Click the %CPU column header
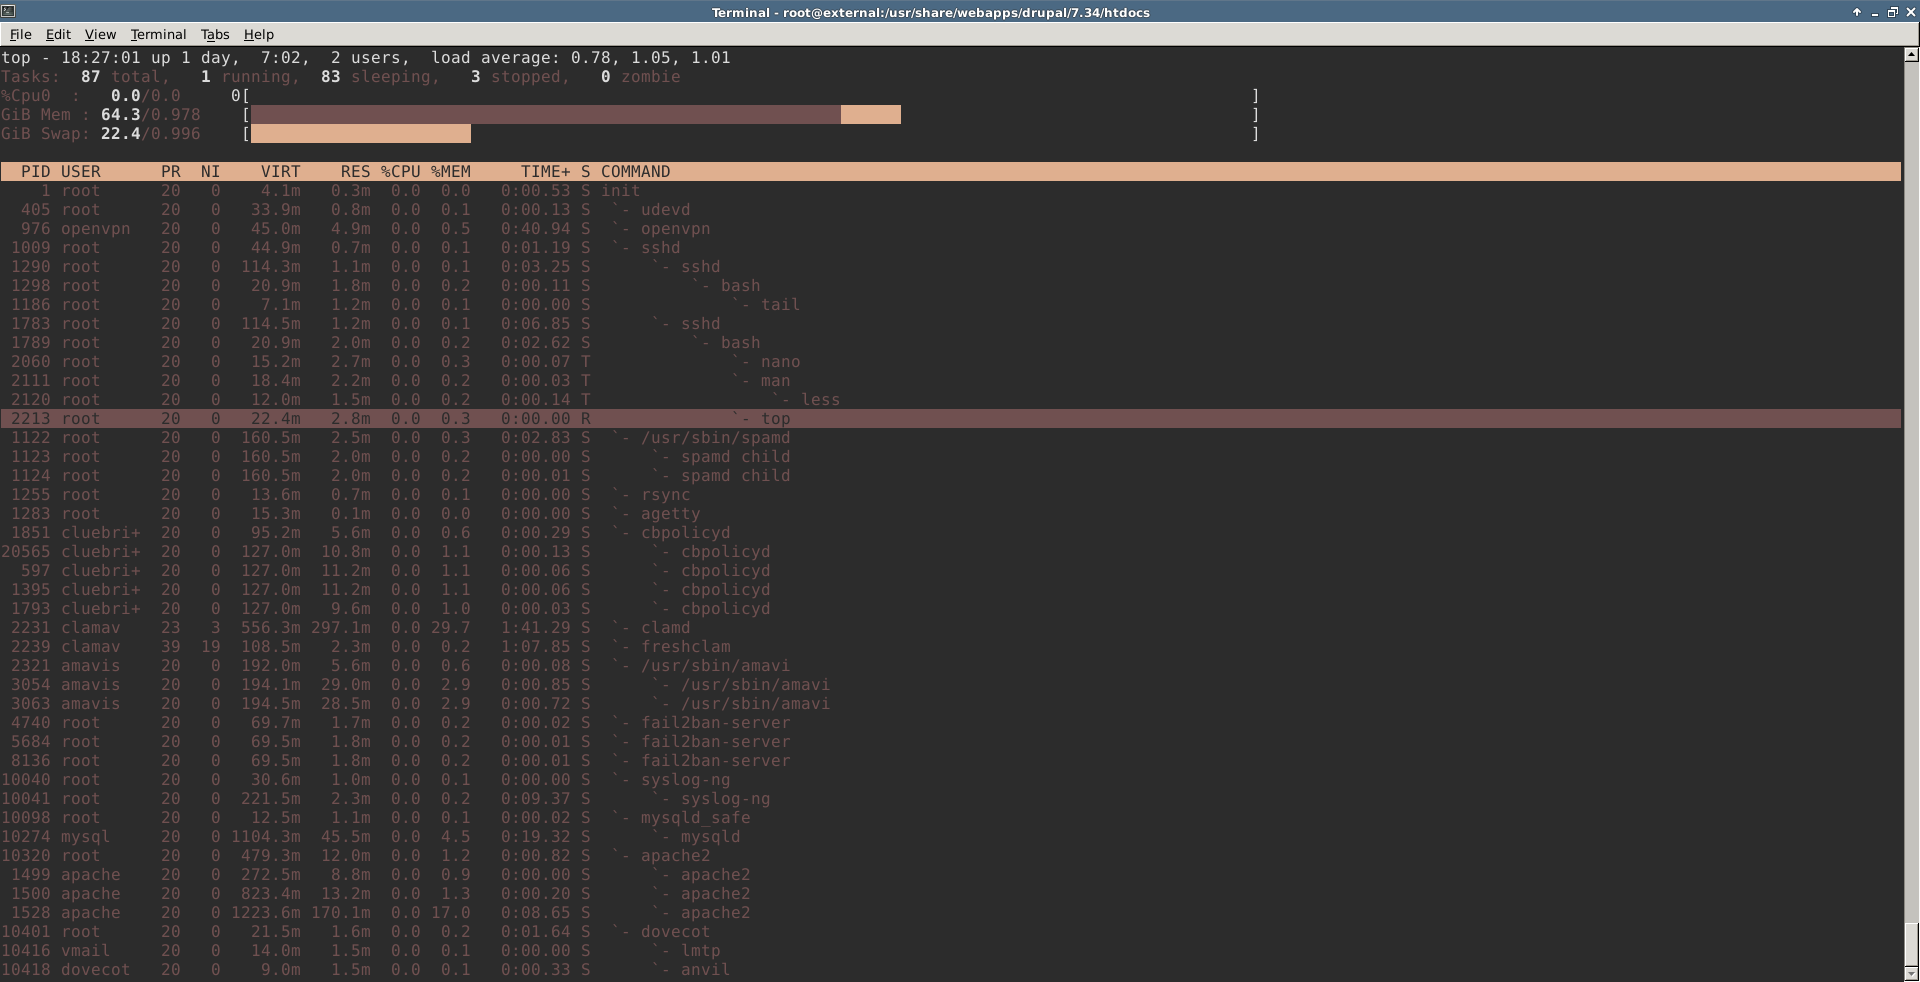This screenshot has width=1920, height=982. tap(400, 172)
